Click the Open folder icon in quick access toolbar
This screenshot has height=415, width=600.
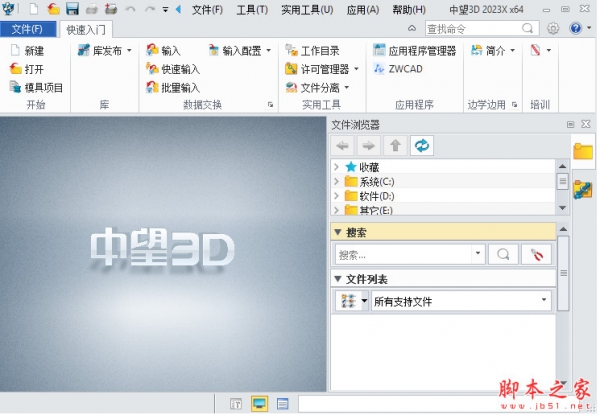click(53, 9)
